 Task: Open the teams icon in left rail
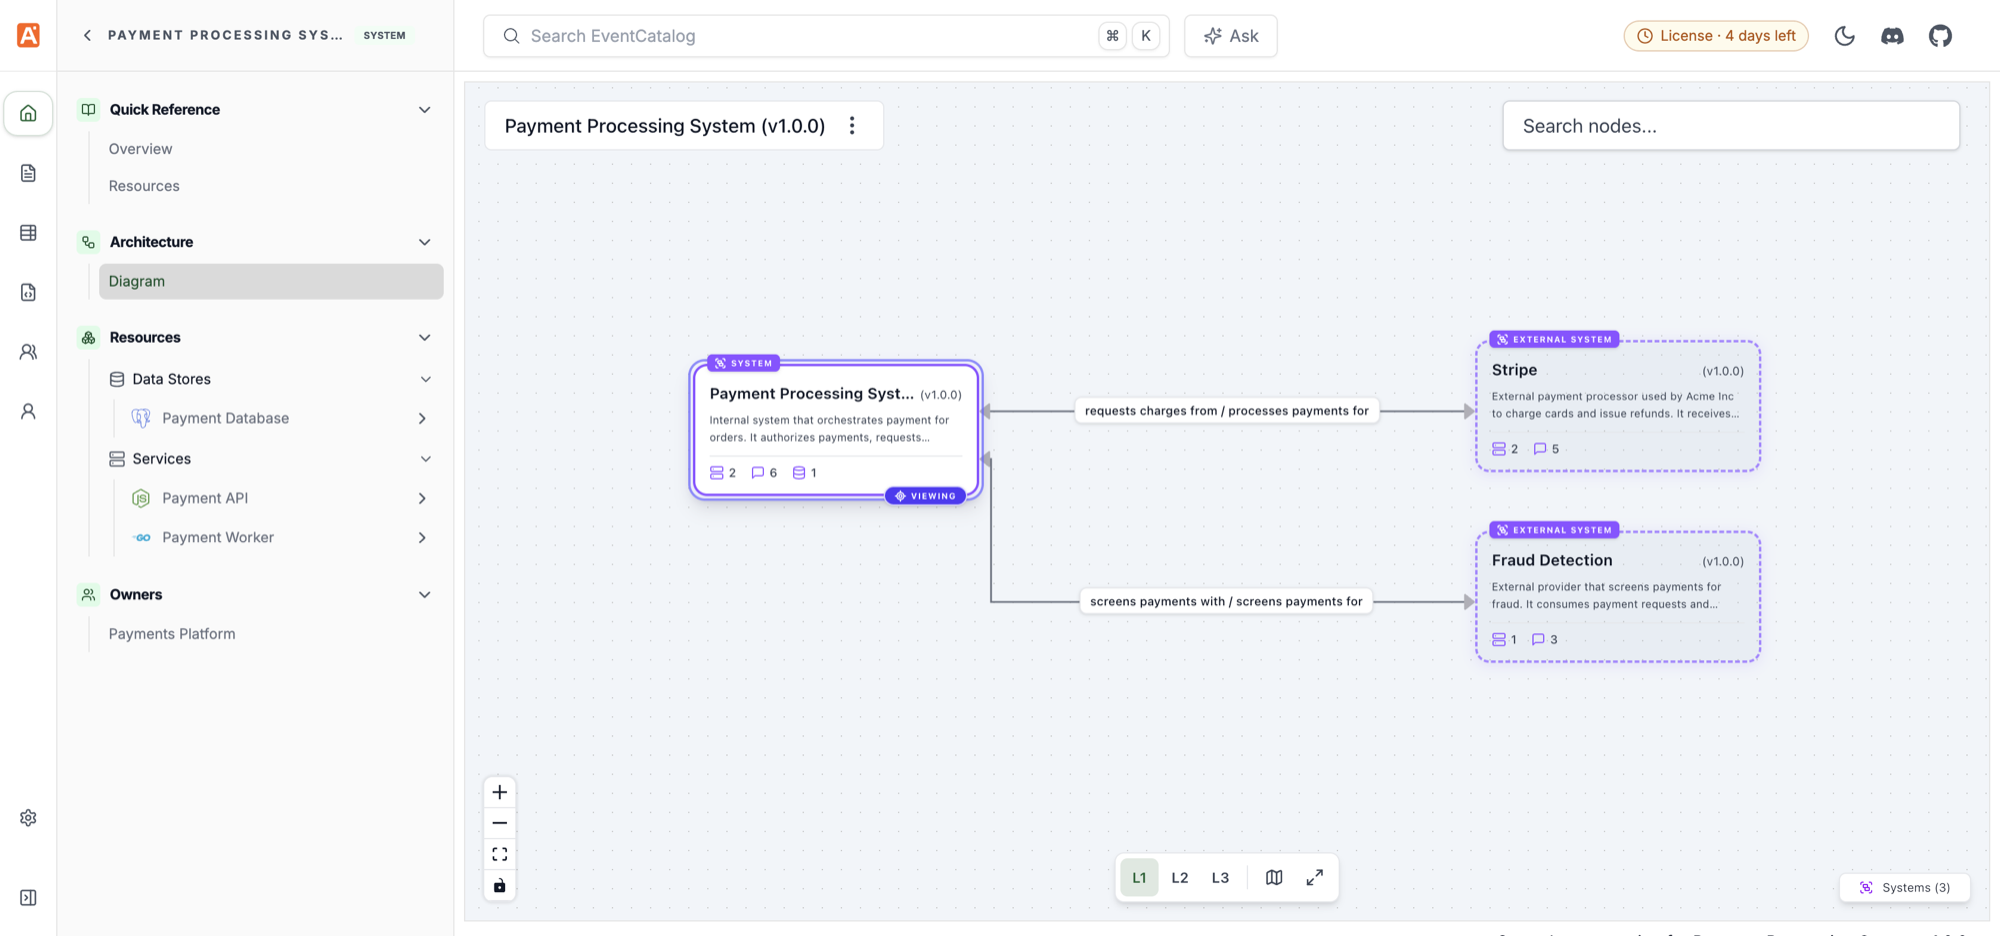(x=28, y=352)
